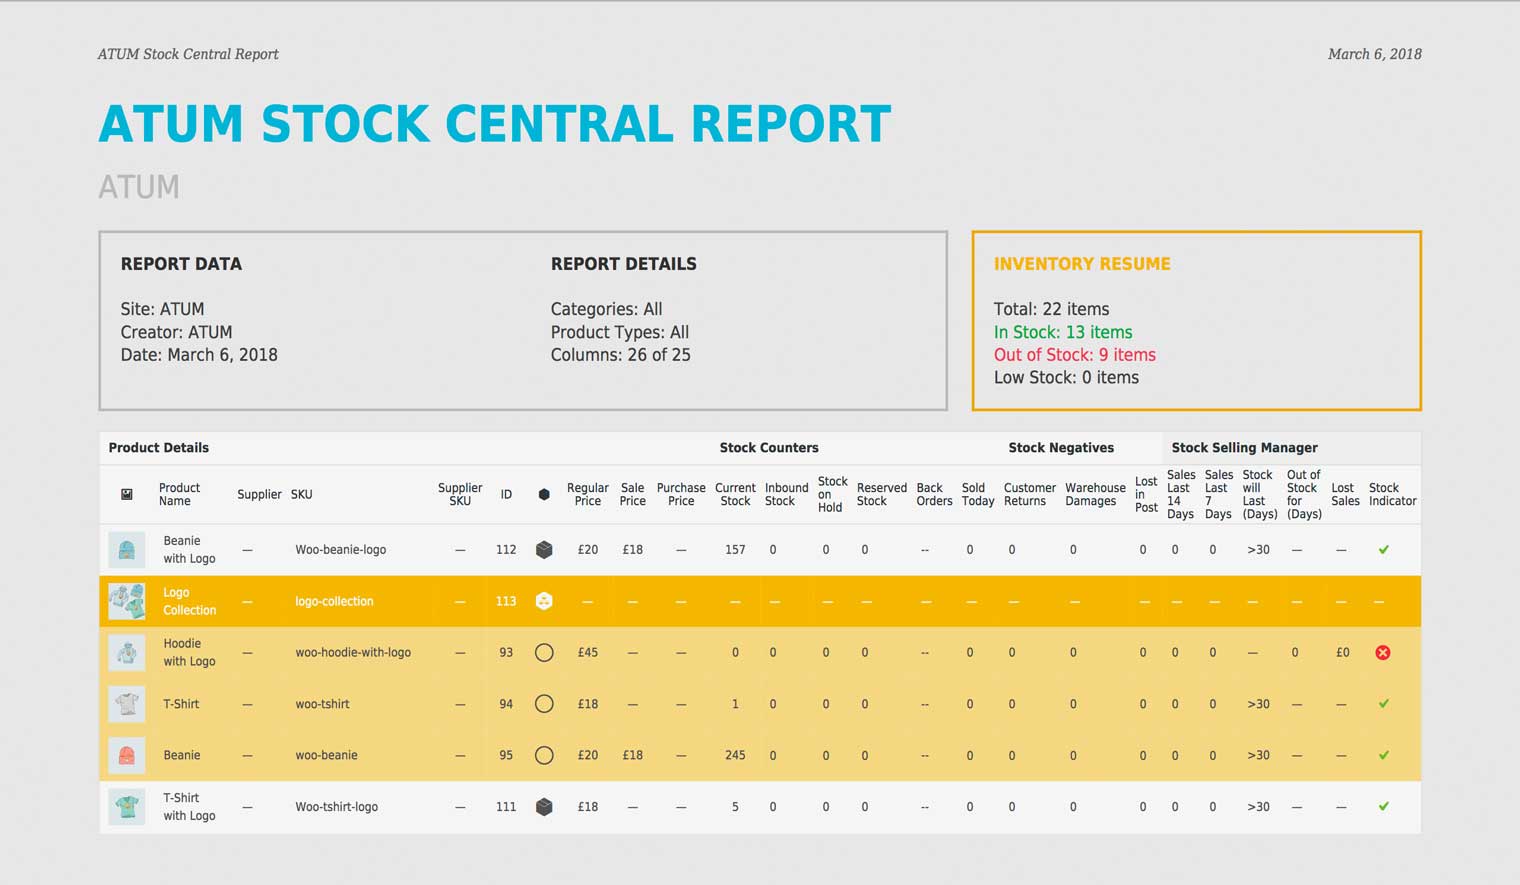Image resolution: width=1520 pixels, height=885 pixels.
Task: Click the green stock checkmark for woo-tshirt
Action: click(x=1384, y=704)
